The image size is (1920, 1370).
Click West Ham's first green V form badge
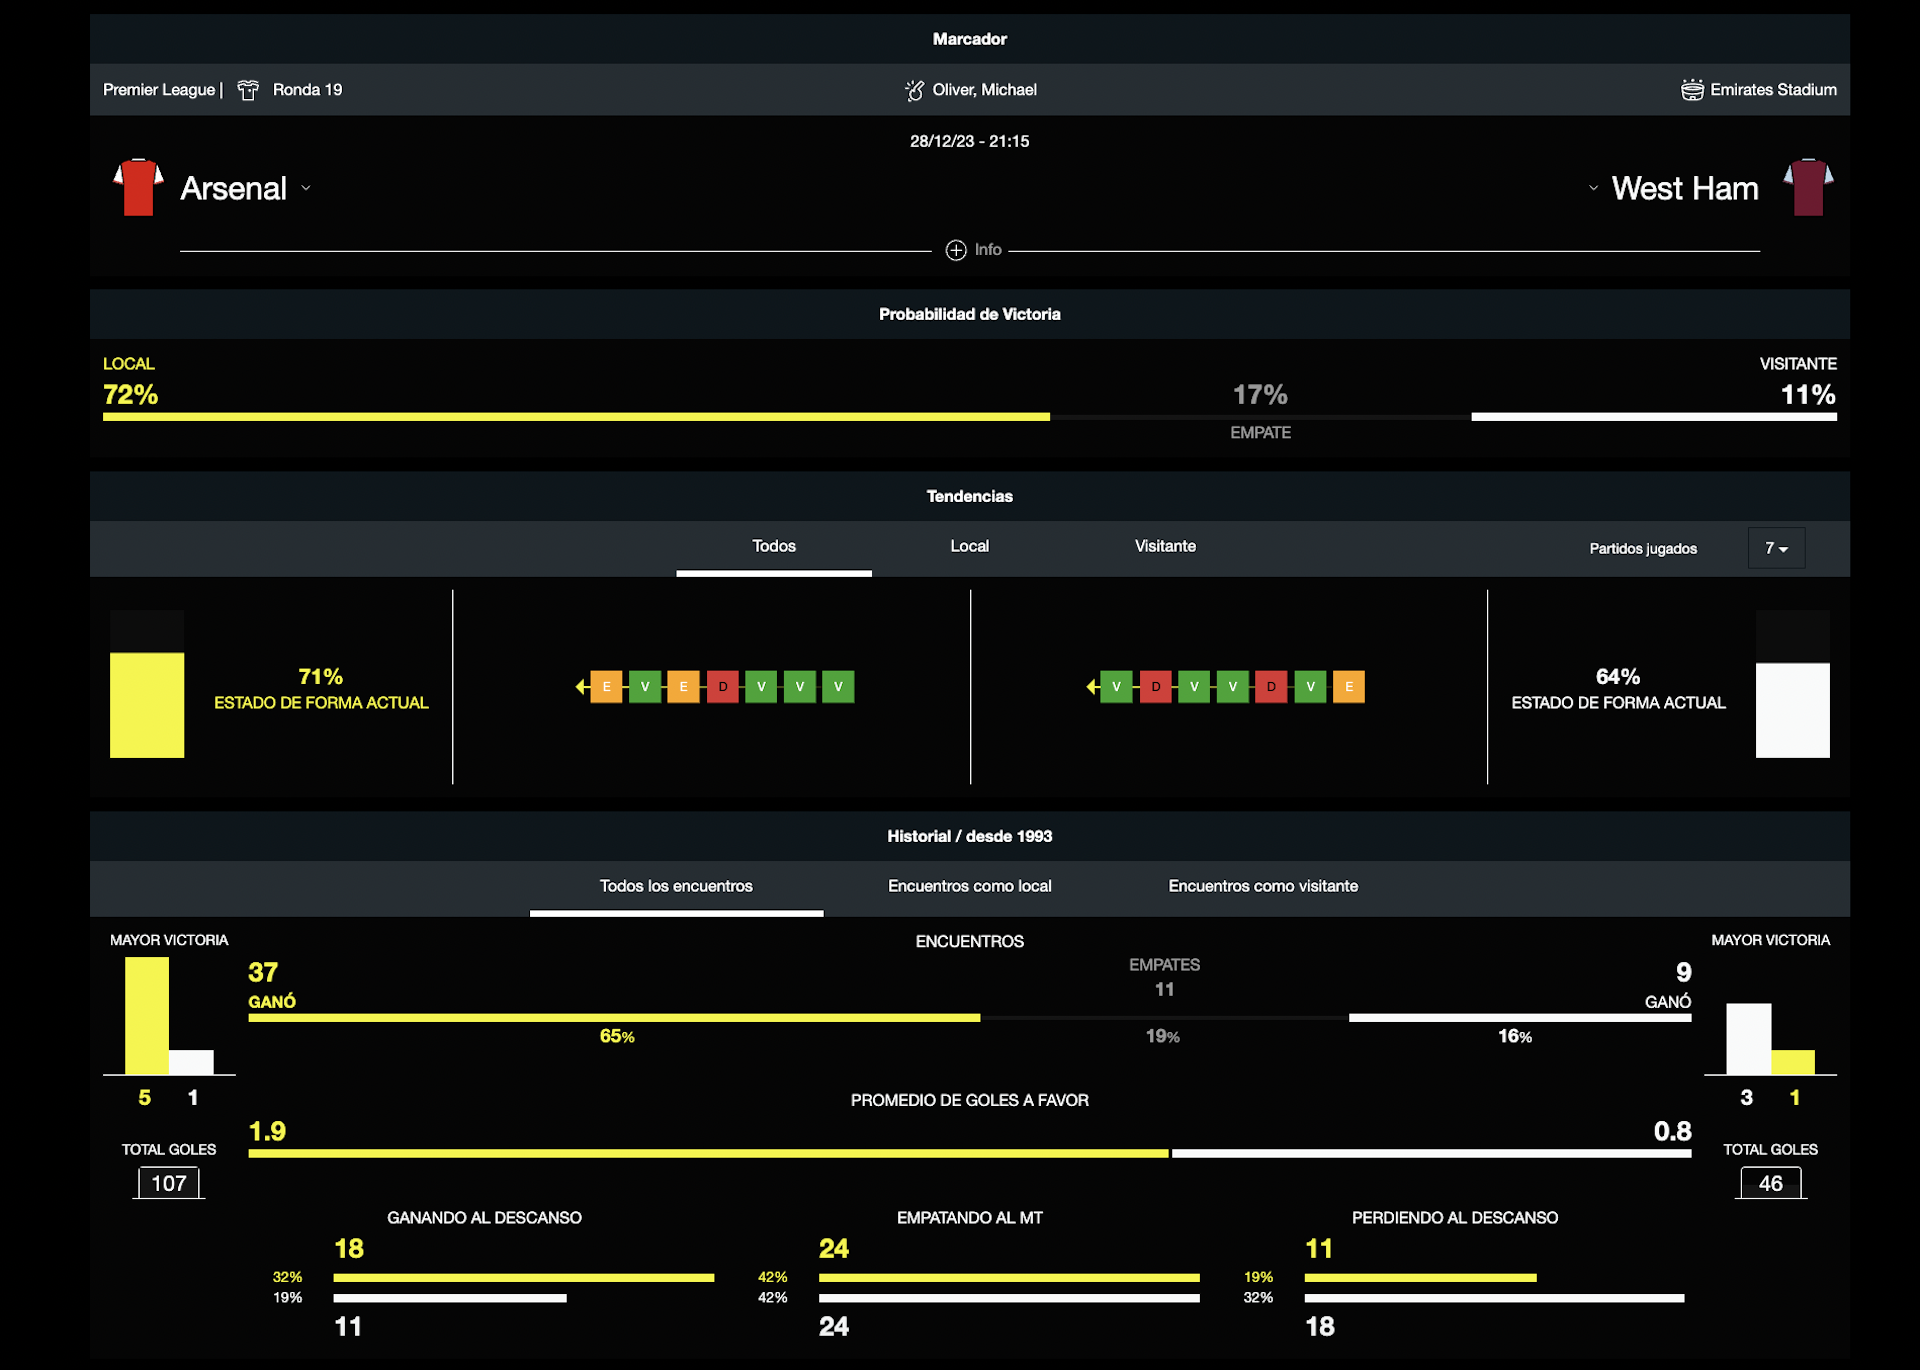click(x=1116, y=687)
